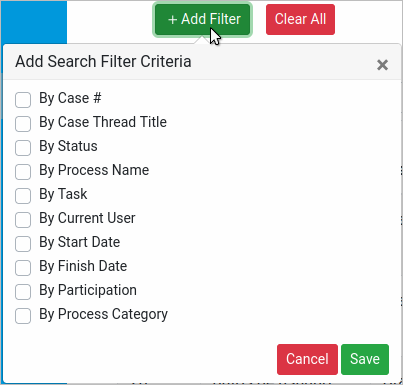Click the By Status label text
Image resolution: width=403 pixels, height=385 pixels.
[68, 146]
